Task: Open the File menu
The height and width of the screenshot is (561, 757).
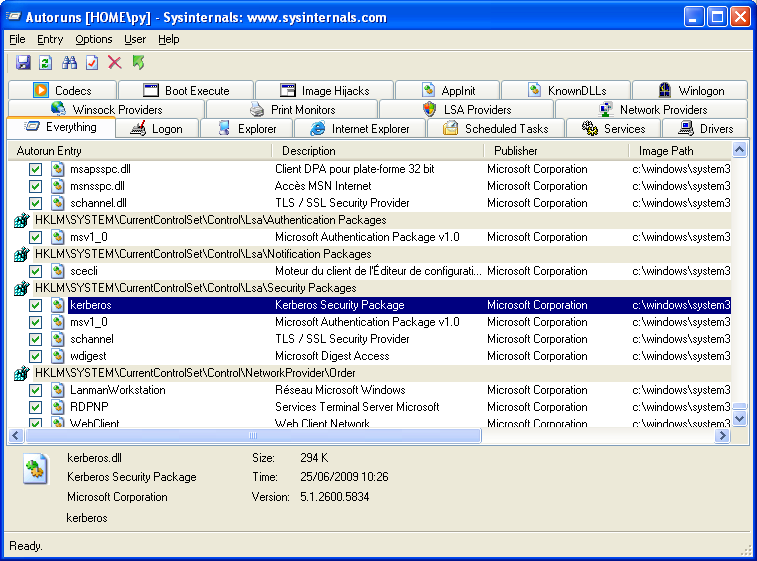Action: 17,39
